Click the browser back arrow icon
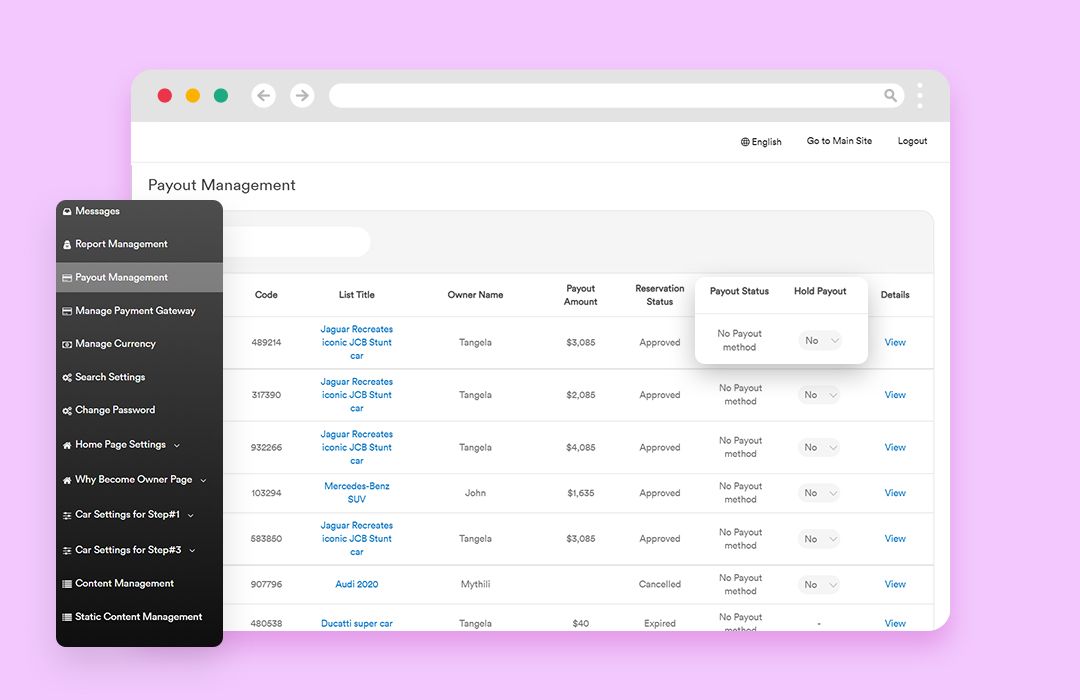This screenshot has height=700, width=1080. click(264, 95)
